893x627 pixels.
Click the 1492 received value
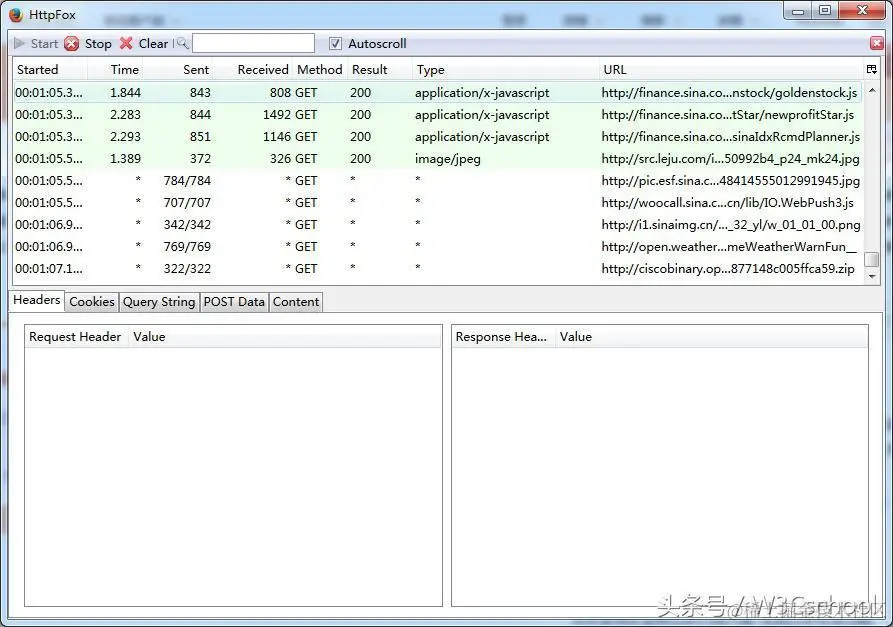click(x=276, y=114)
